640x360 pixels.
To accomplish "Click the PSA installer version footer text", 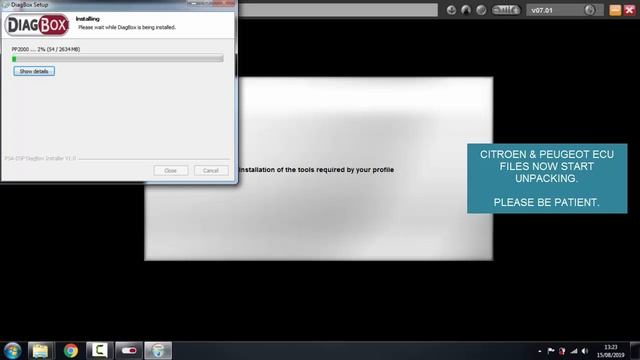I will (40, 158).
